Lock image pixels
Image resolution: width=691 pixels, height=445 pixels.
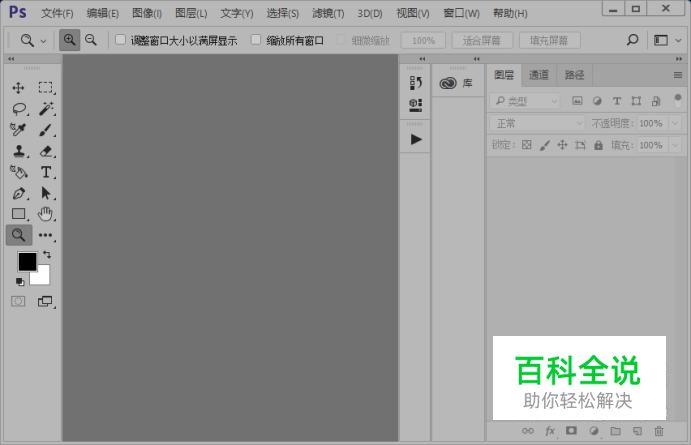point(545,145)
